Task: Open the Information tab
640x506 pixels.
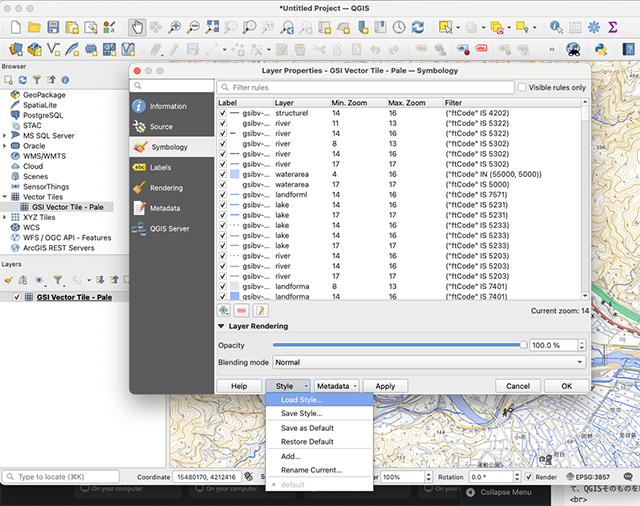Action: (172, 106)
